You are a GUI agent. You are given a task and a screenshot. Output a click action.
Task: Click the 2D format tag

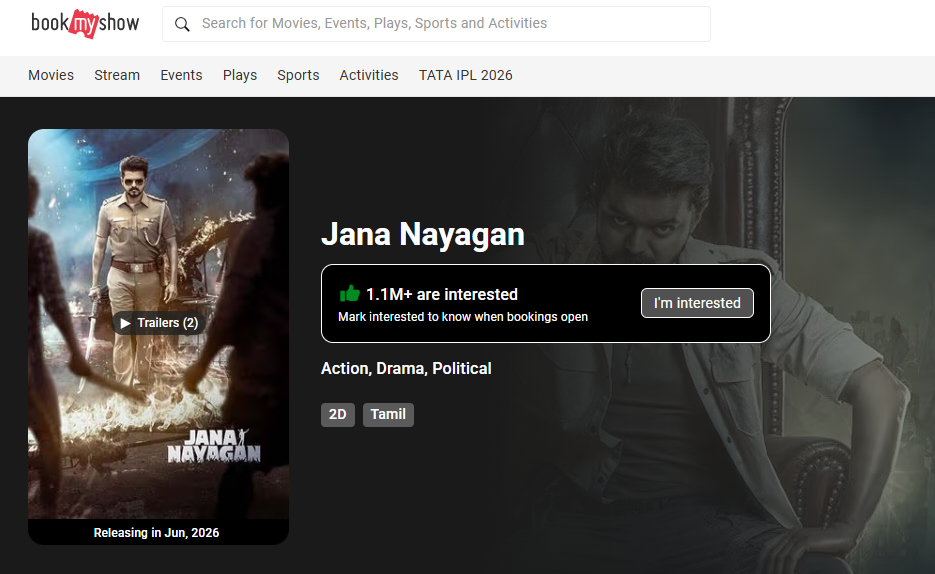338,414
